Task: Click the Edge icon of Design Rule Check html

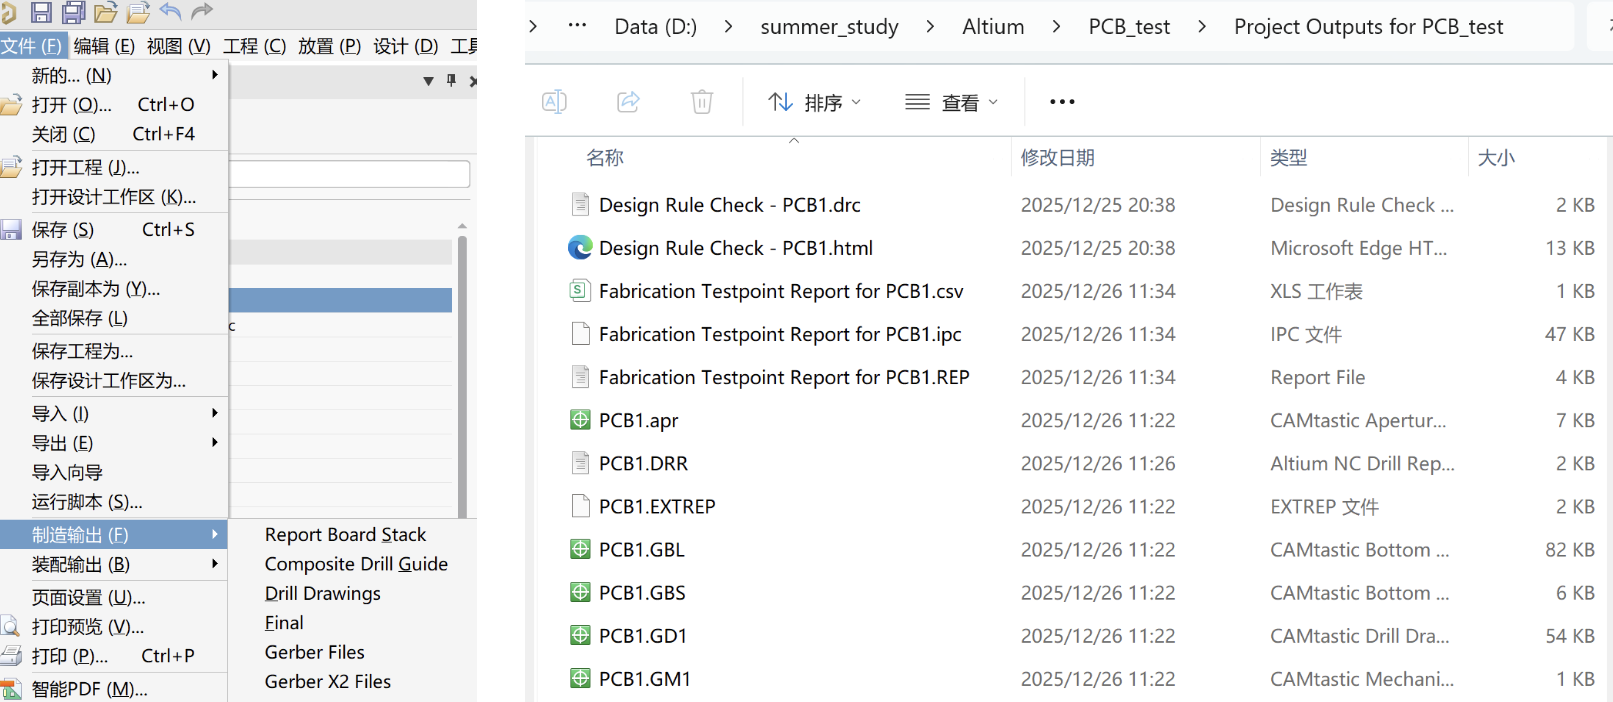Action: pos(580,248)
